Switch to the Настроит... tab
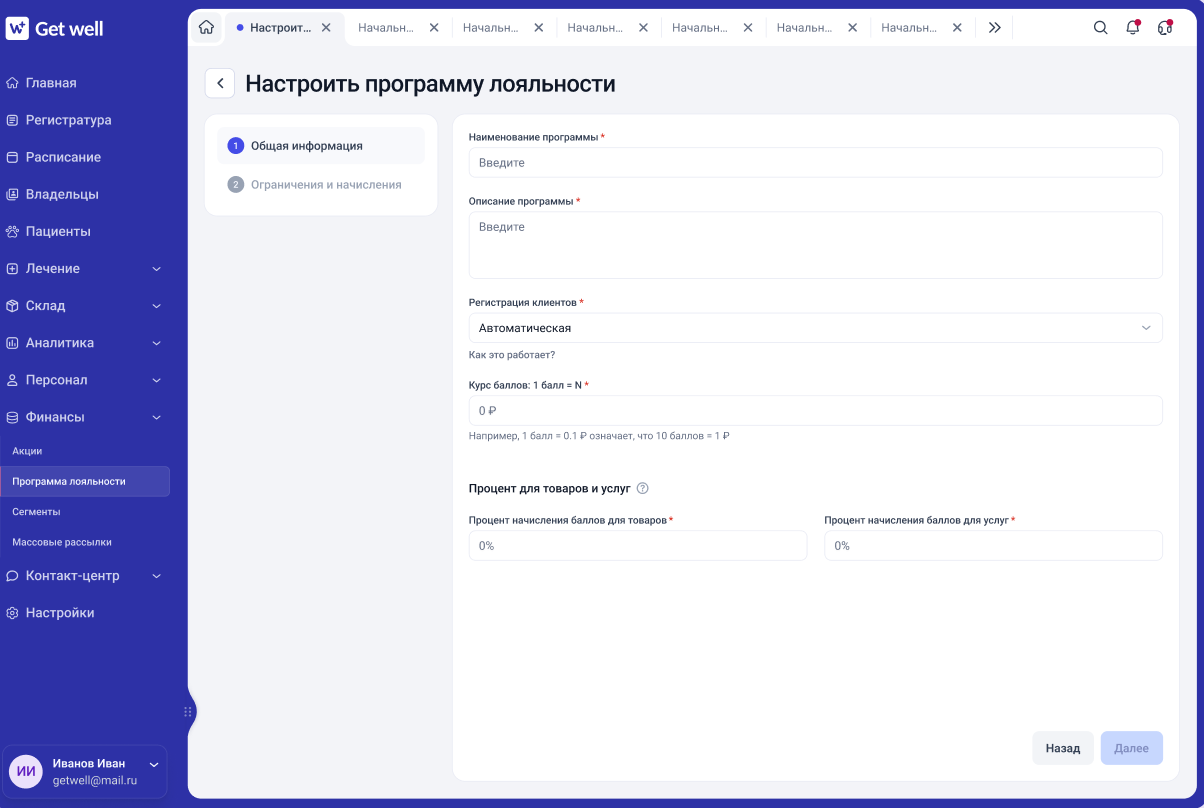 click(285, 28)
